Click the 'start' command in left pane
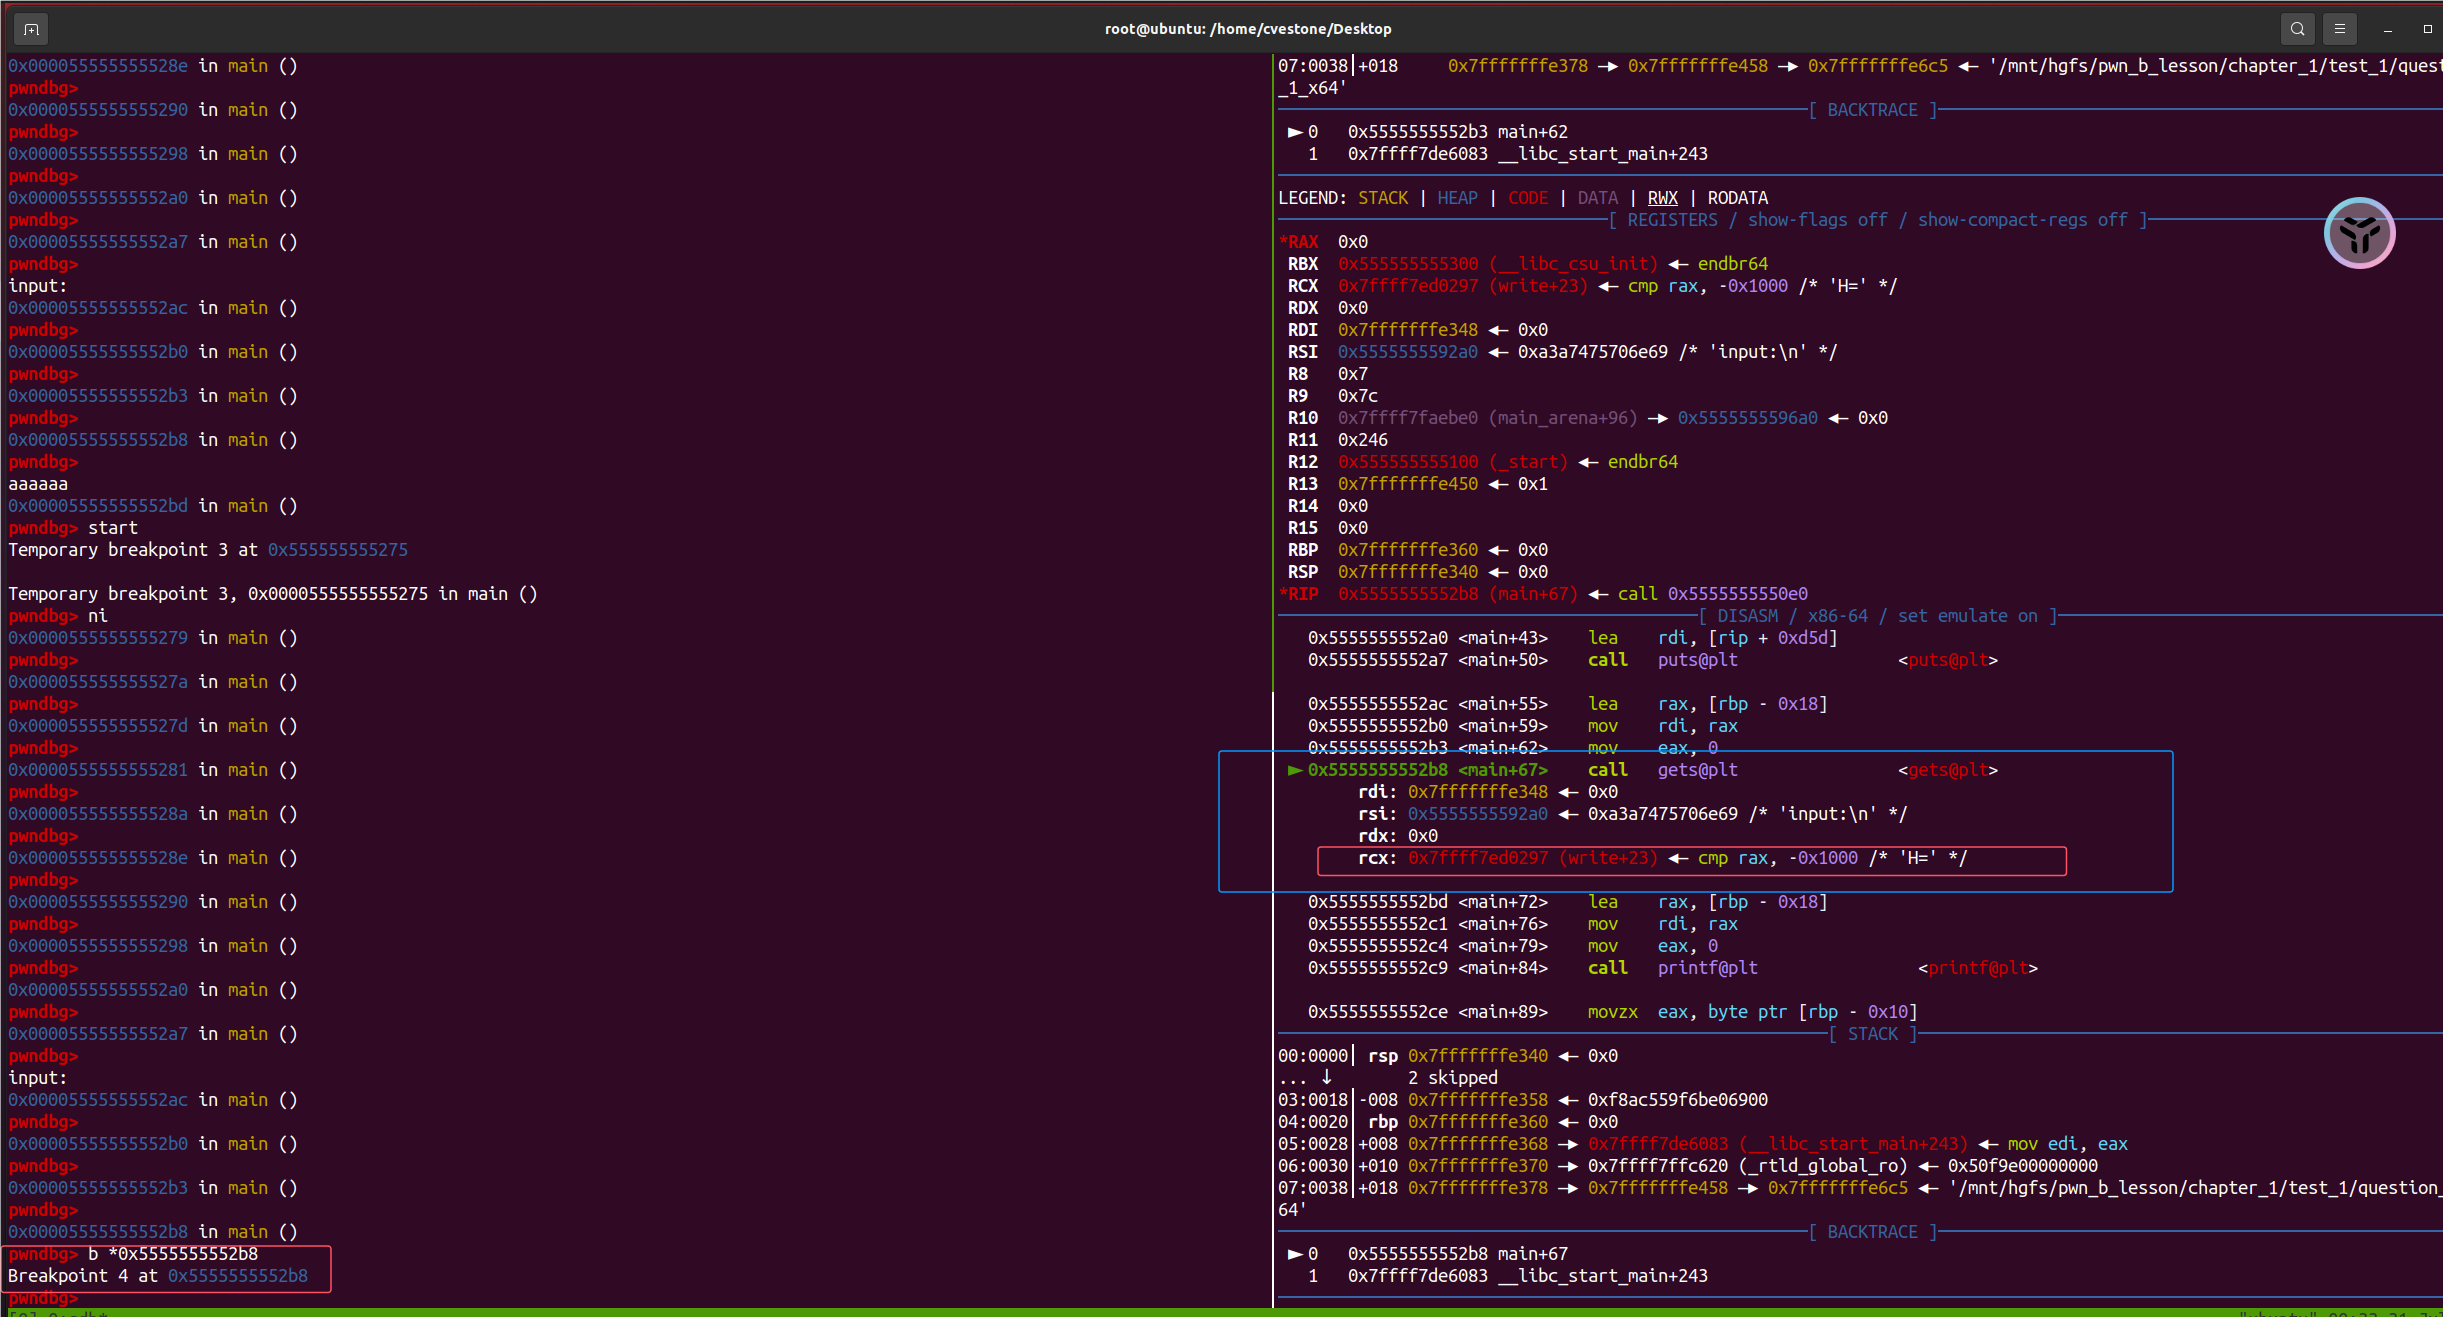 coord(112,528)
